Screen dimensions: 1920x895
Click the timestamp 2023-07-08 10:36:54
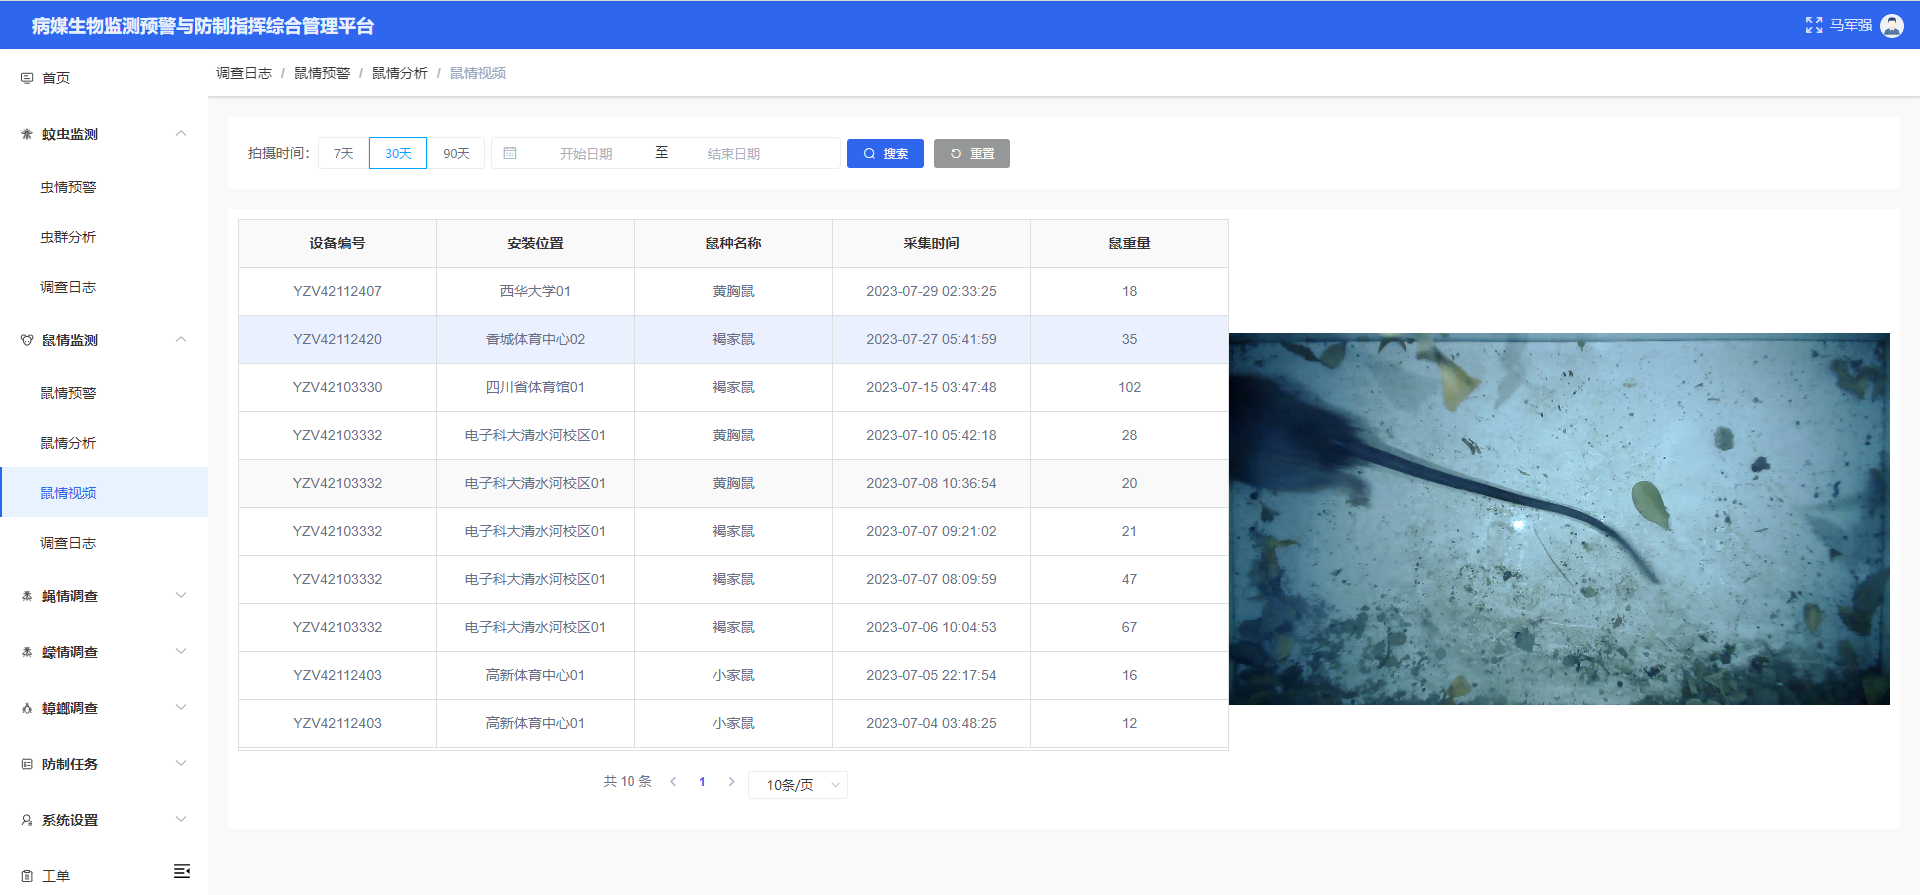point(931,483)
